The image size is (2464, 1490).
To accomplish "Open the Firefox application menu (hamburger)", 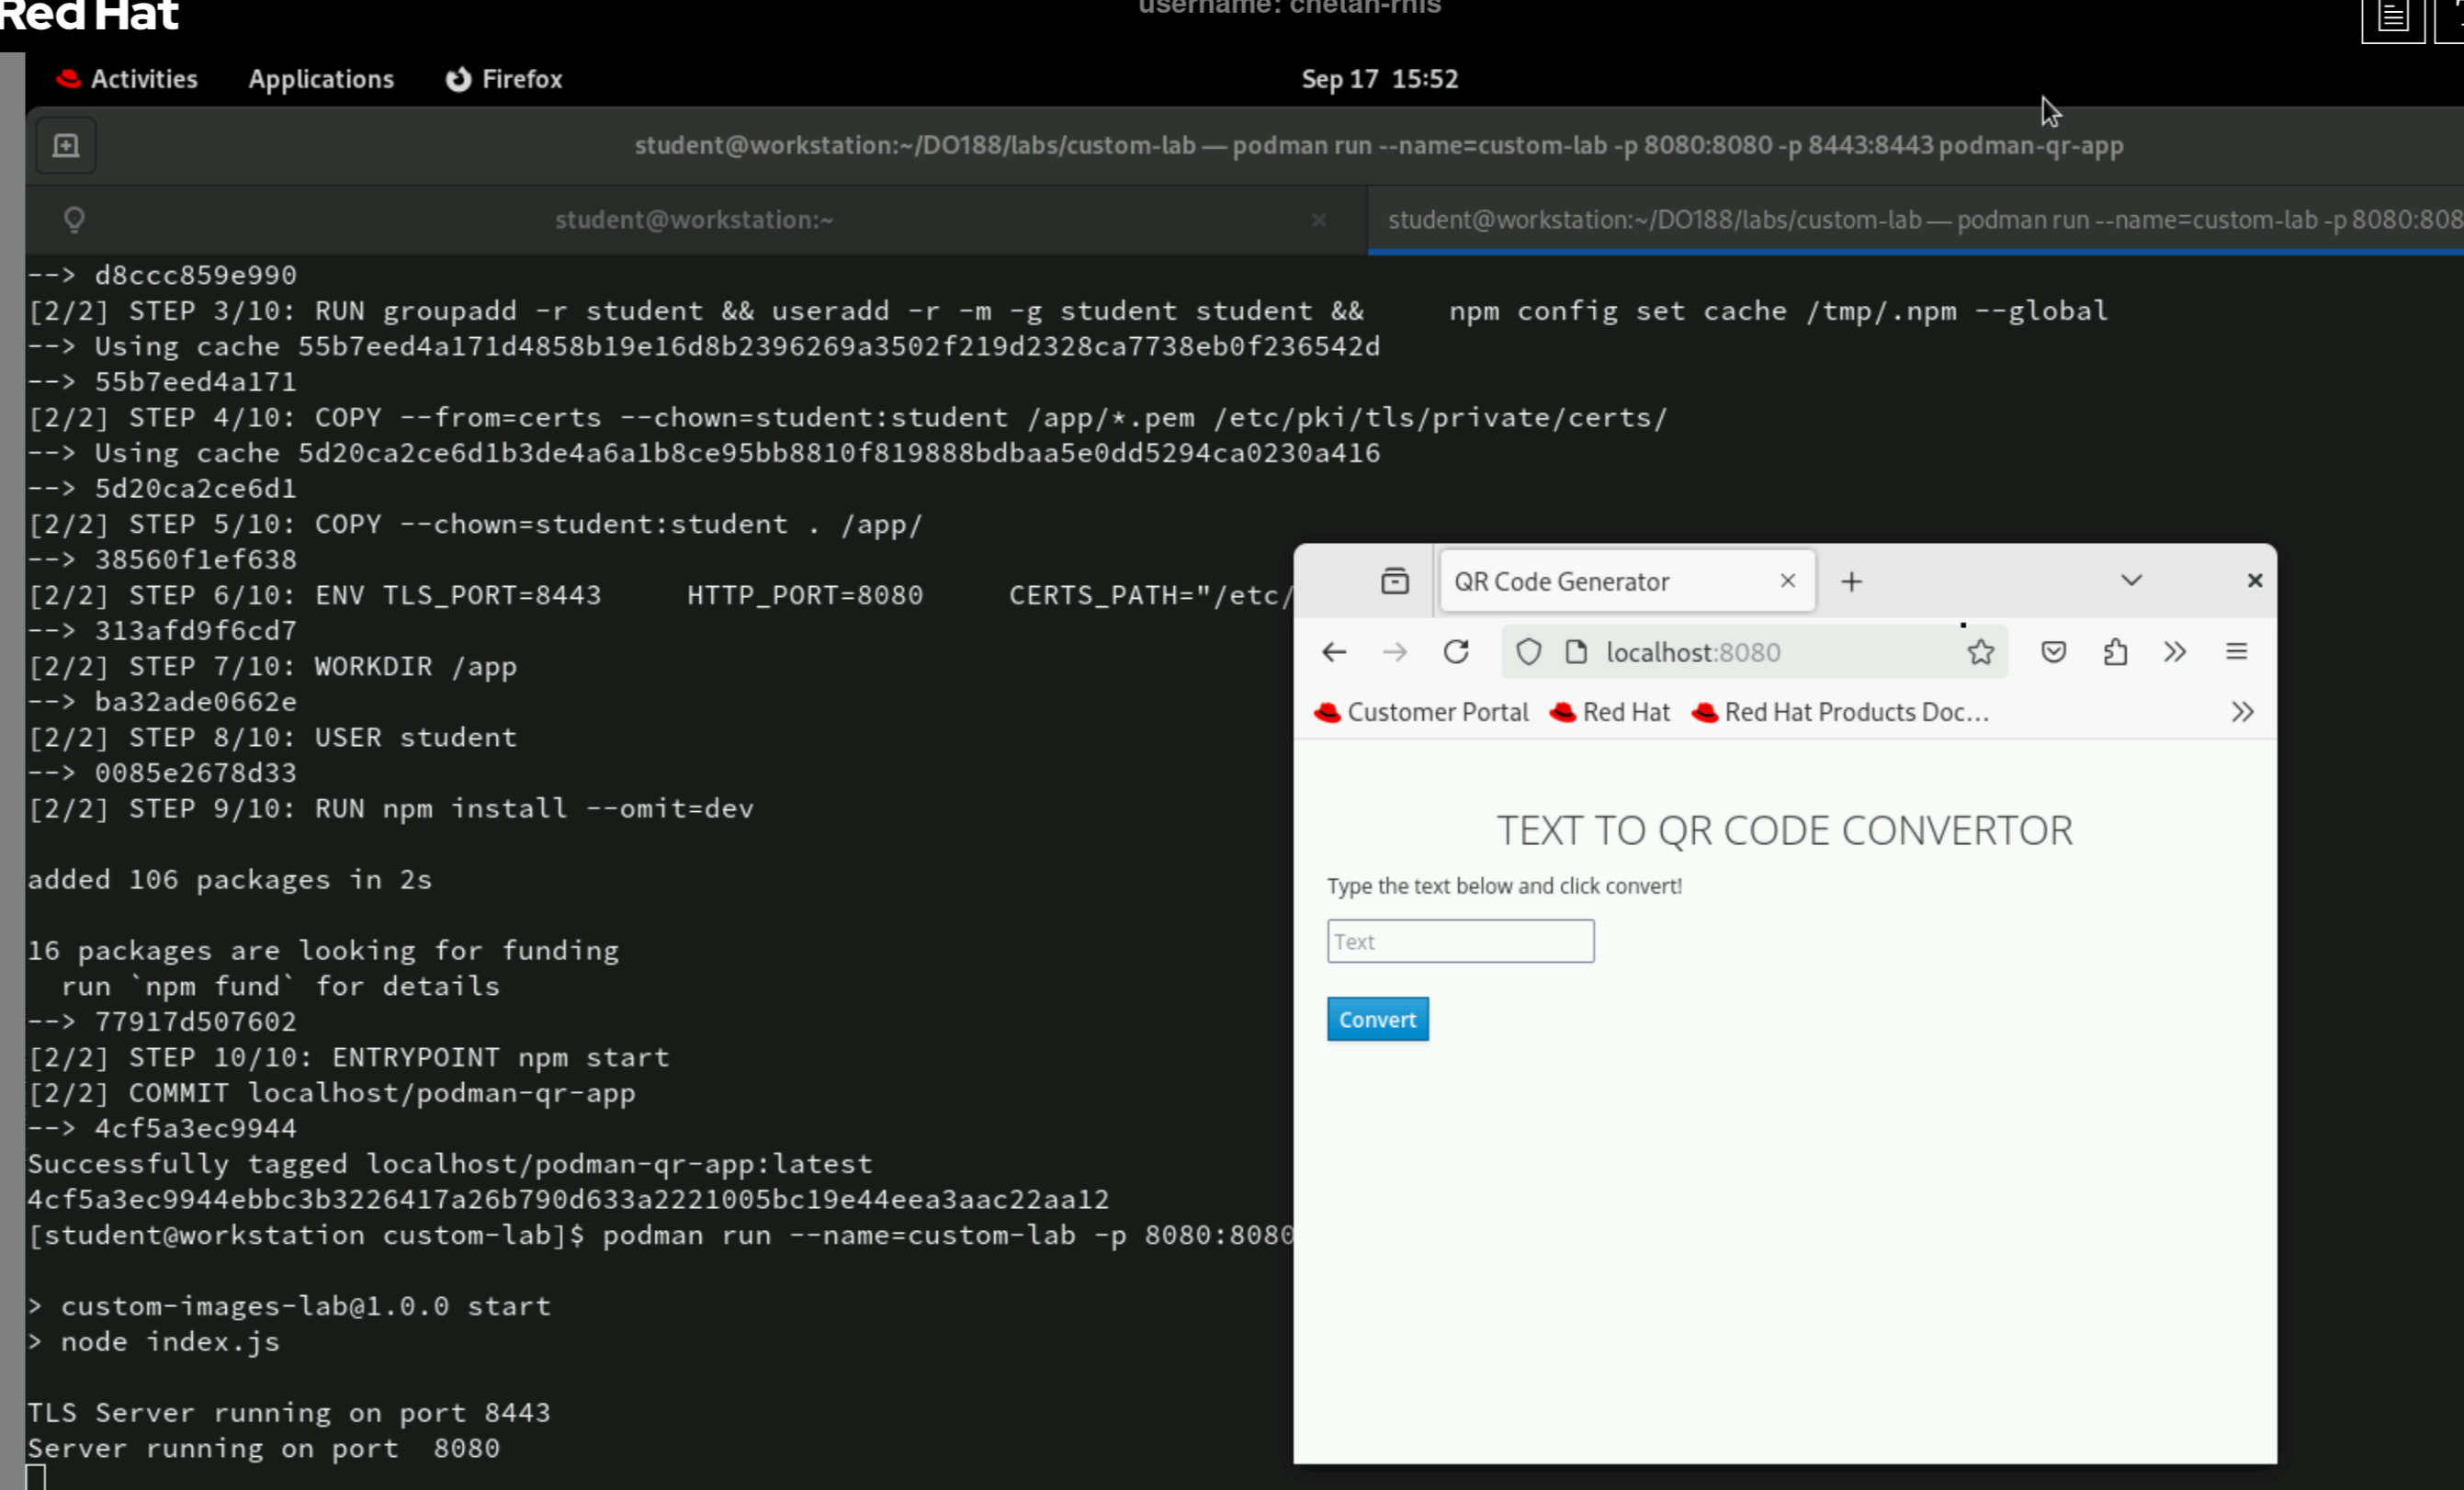I will (2237, 652).
